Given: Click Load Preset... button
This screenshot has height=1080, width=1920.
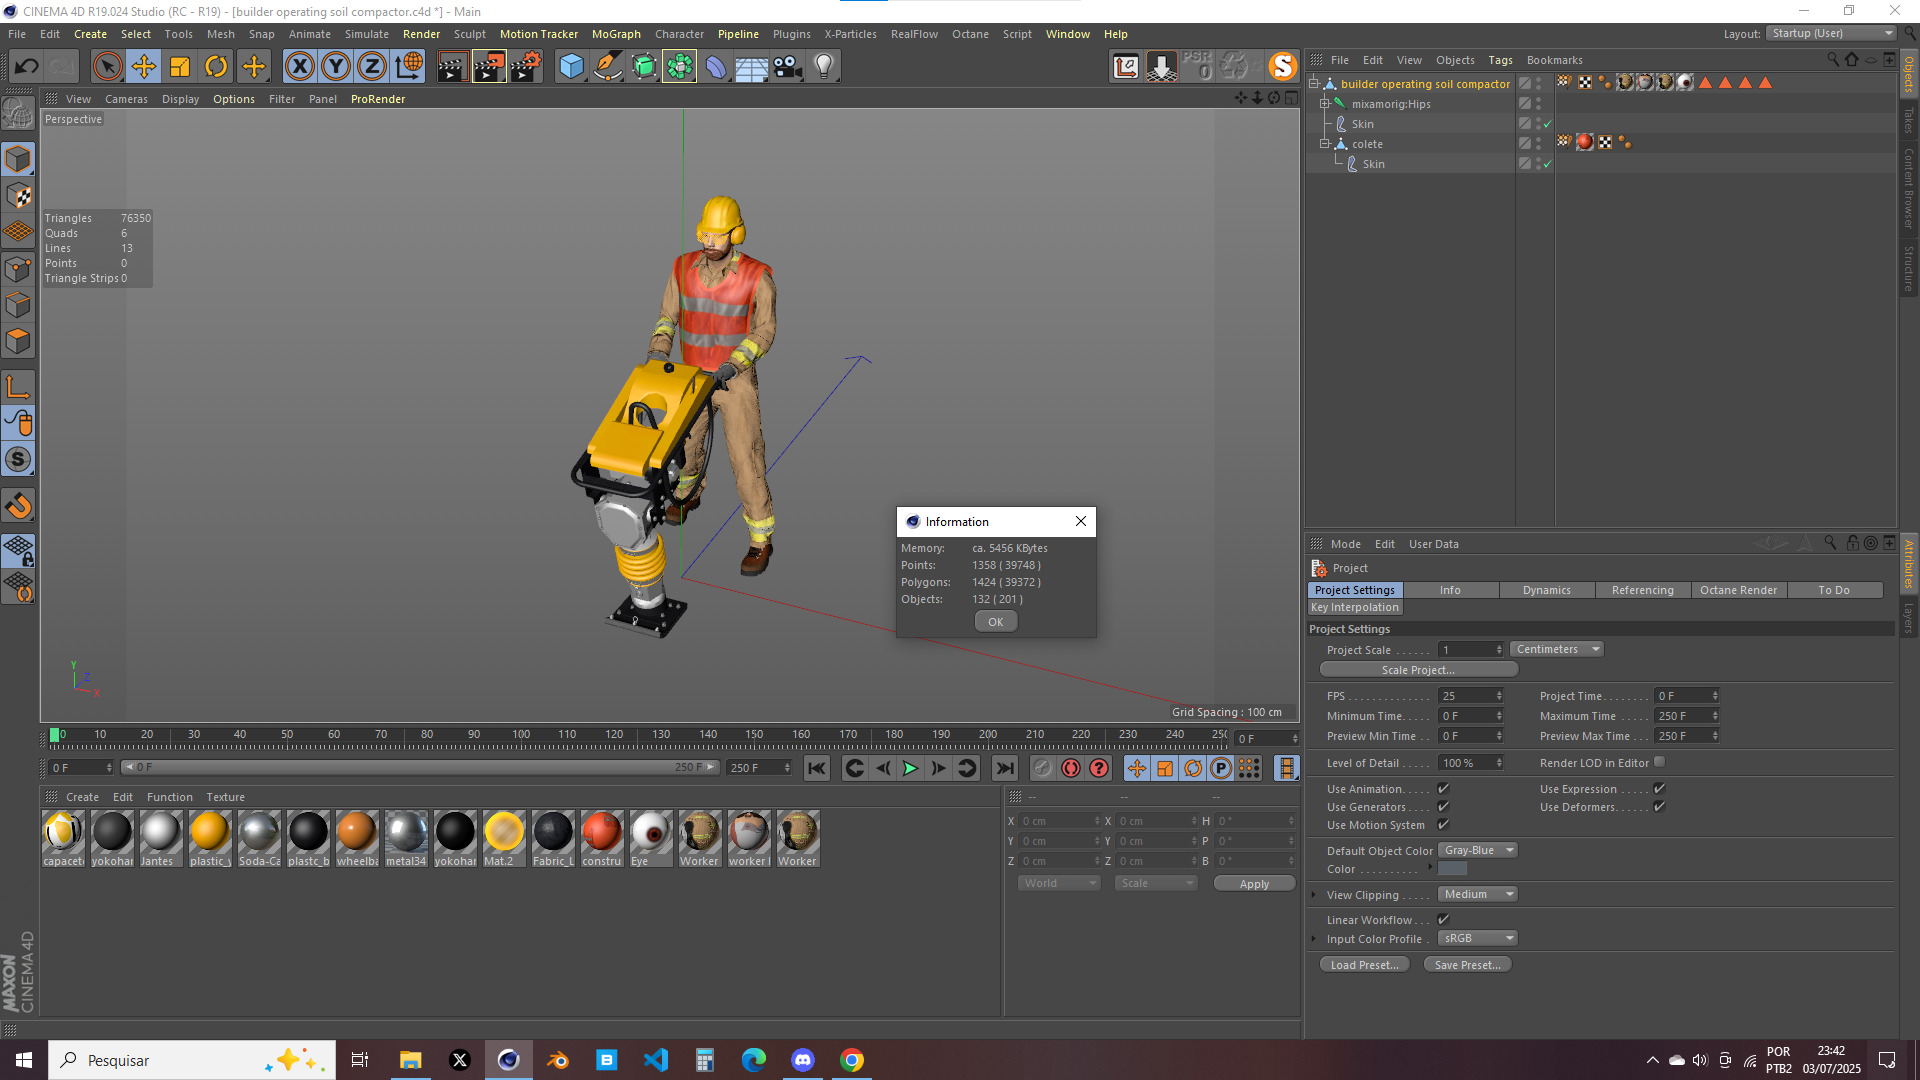Looking at the screenshot, I should pos(1364,965).
